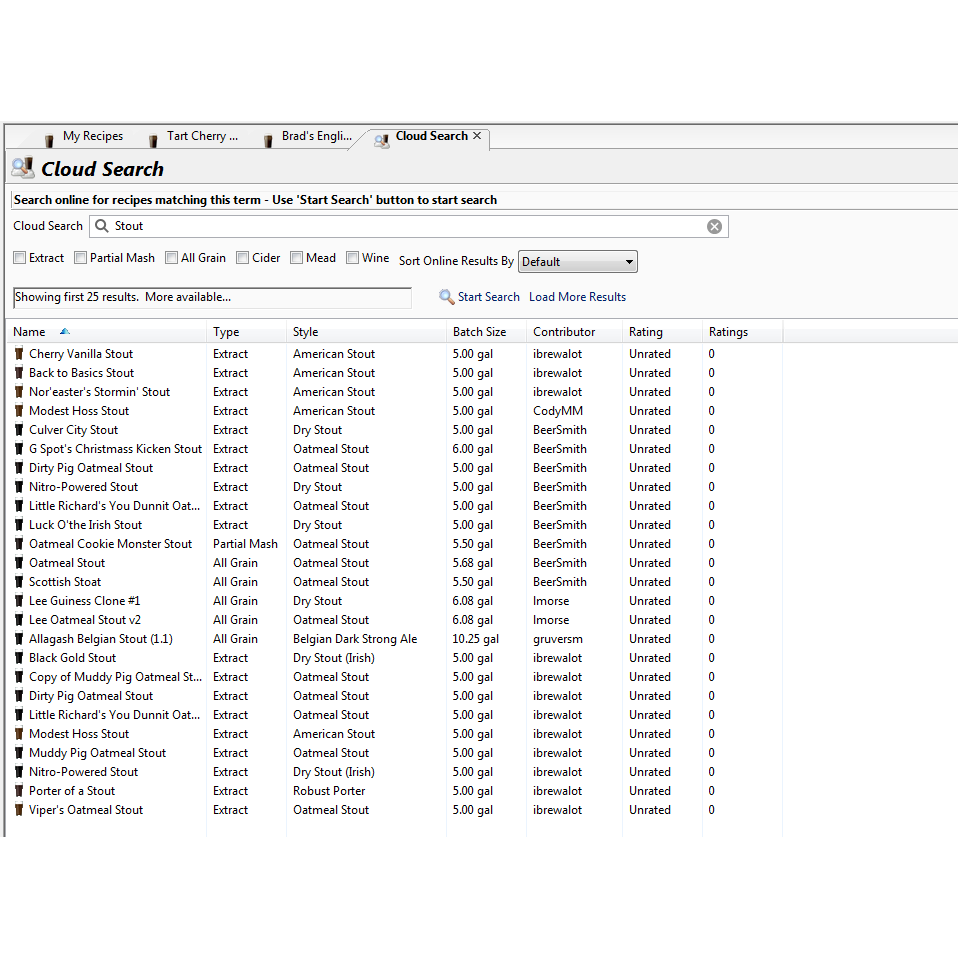Click the beer icon next to Oatmeal Cookie Monster Stout
Image resolution: width=958 pixels, height=958 pixels.
pyautogui.click(x=19, y=544)
